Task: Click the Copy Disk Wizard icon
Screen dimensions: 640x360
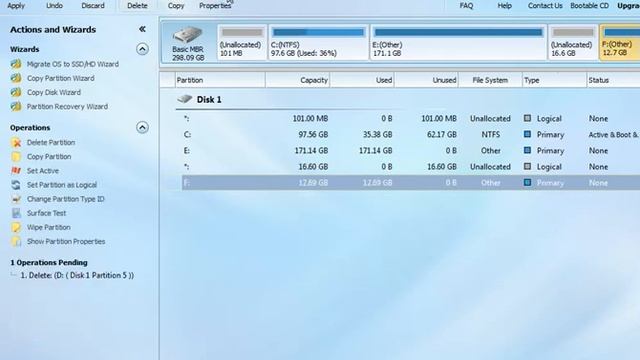Action: point(16,92)
